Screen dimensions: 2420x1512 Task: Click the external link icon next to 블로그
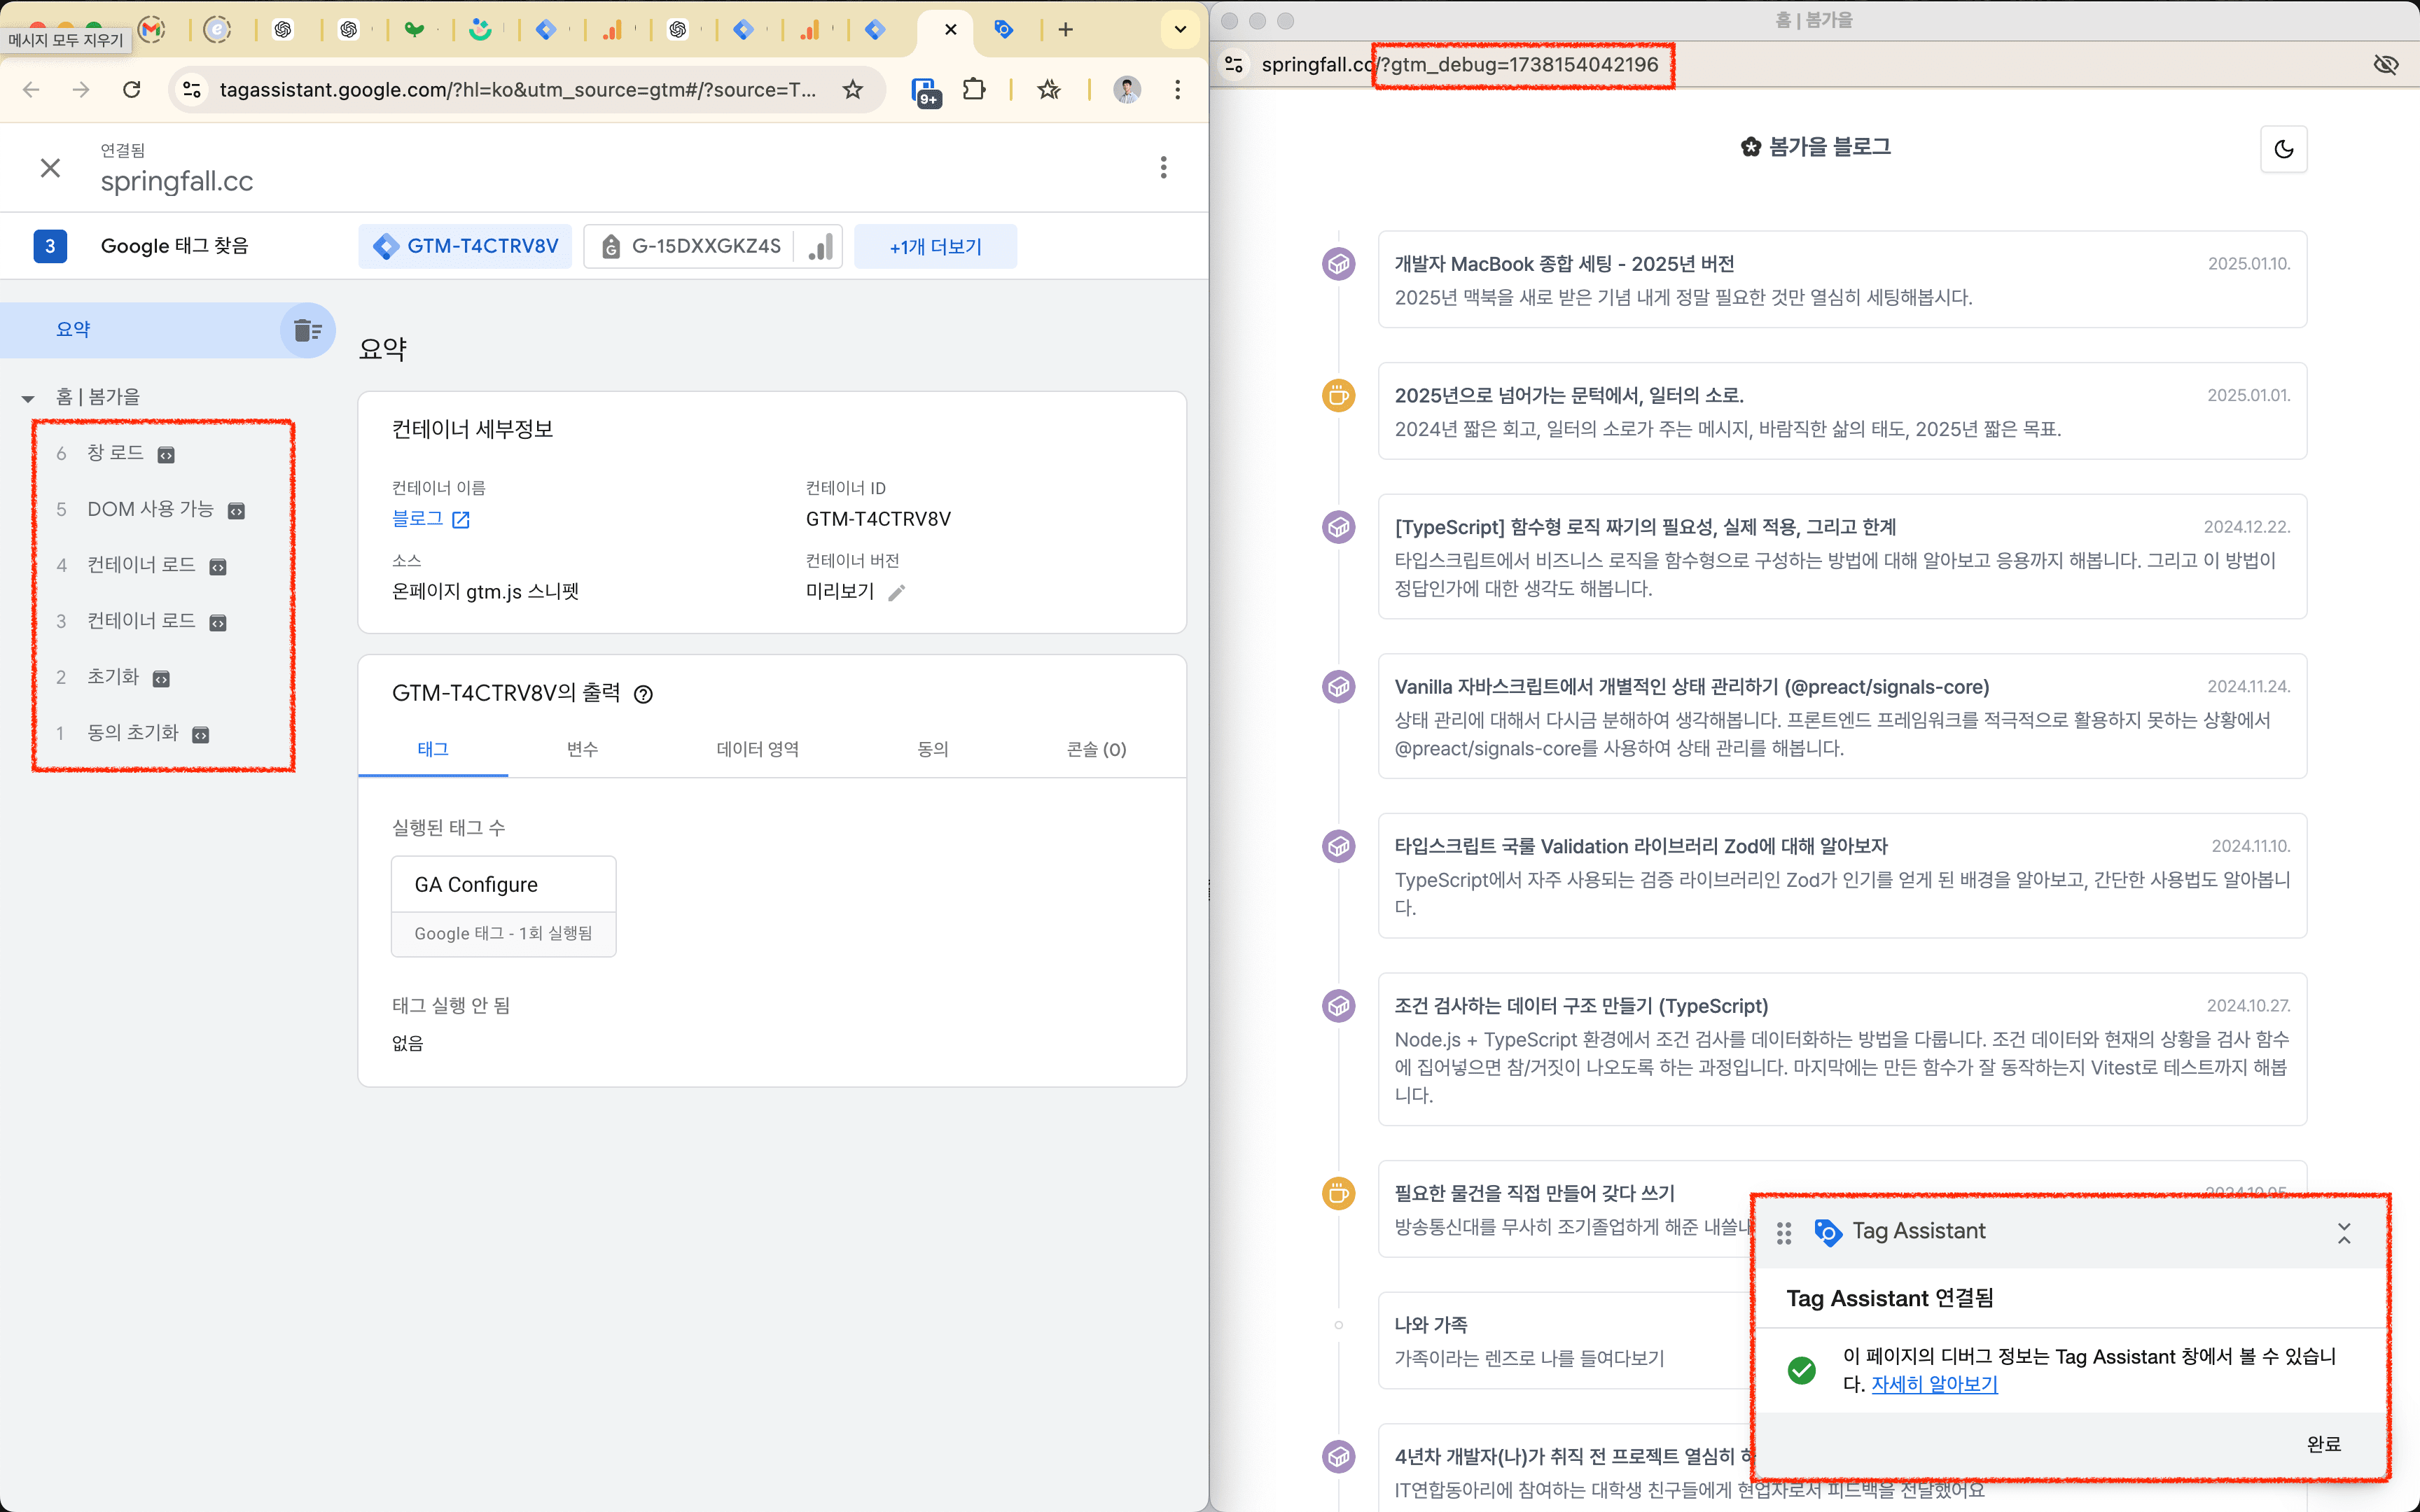[x=461, y=519]
